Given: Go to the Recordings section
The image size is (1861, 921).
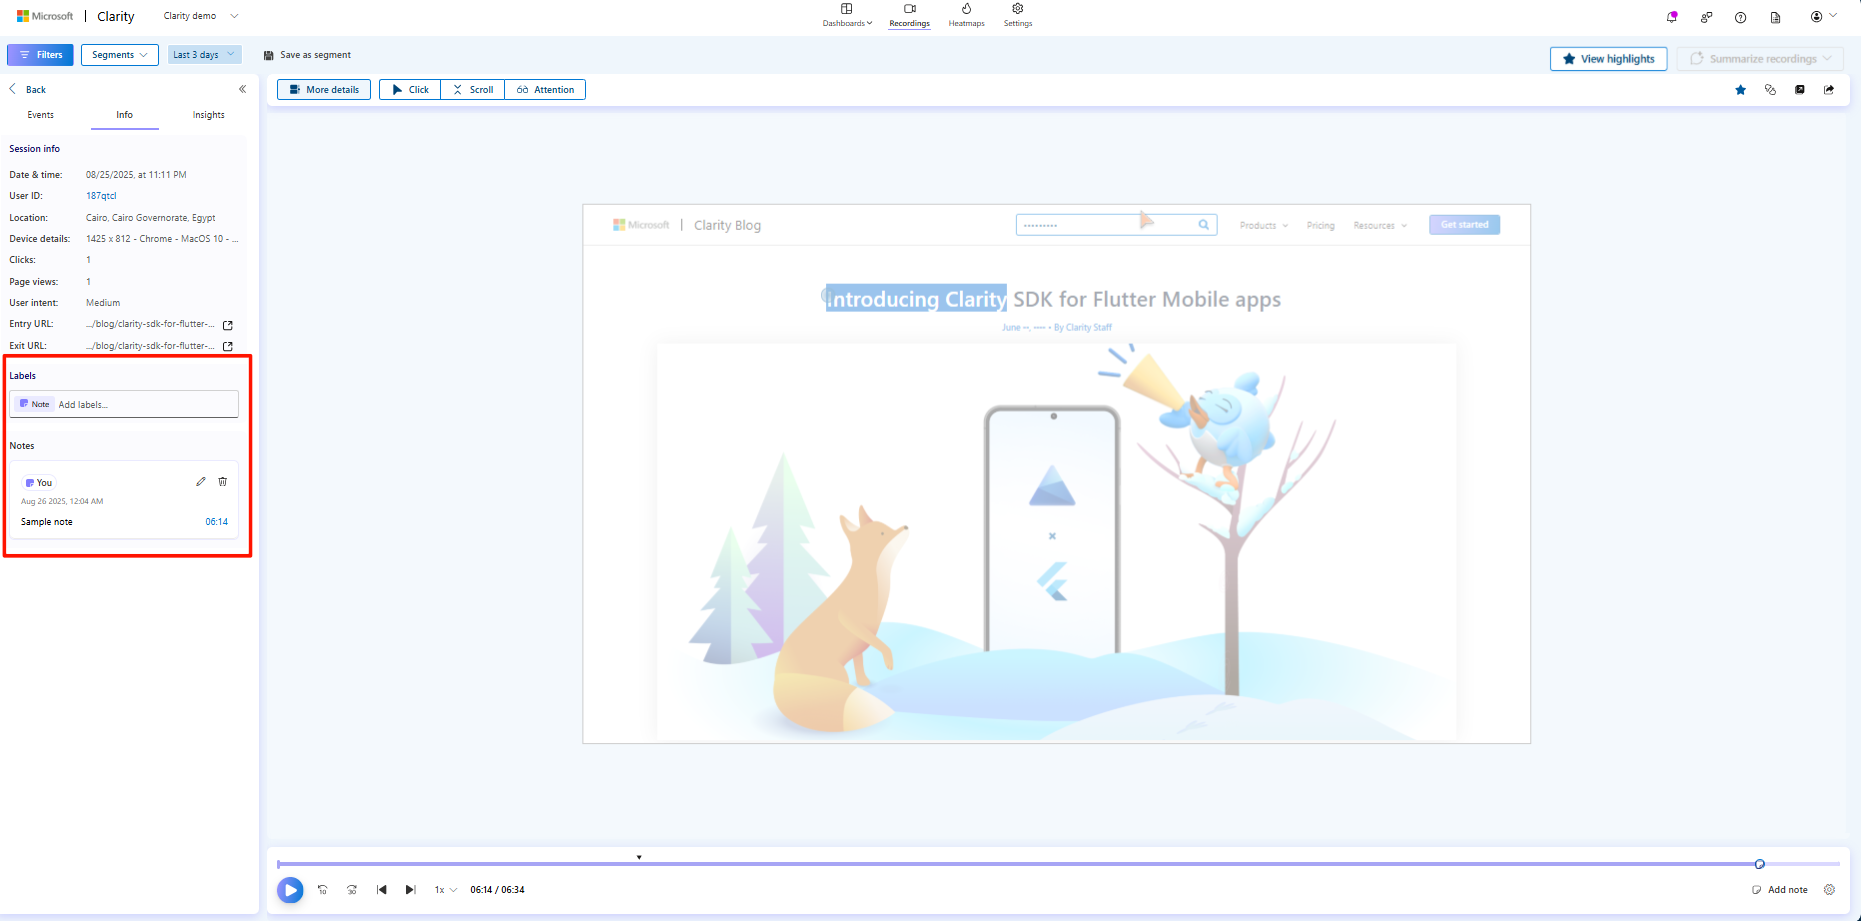Looking at the screenshot, I should click(x=909, y=15).
